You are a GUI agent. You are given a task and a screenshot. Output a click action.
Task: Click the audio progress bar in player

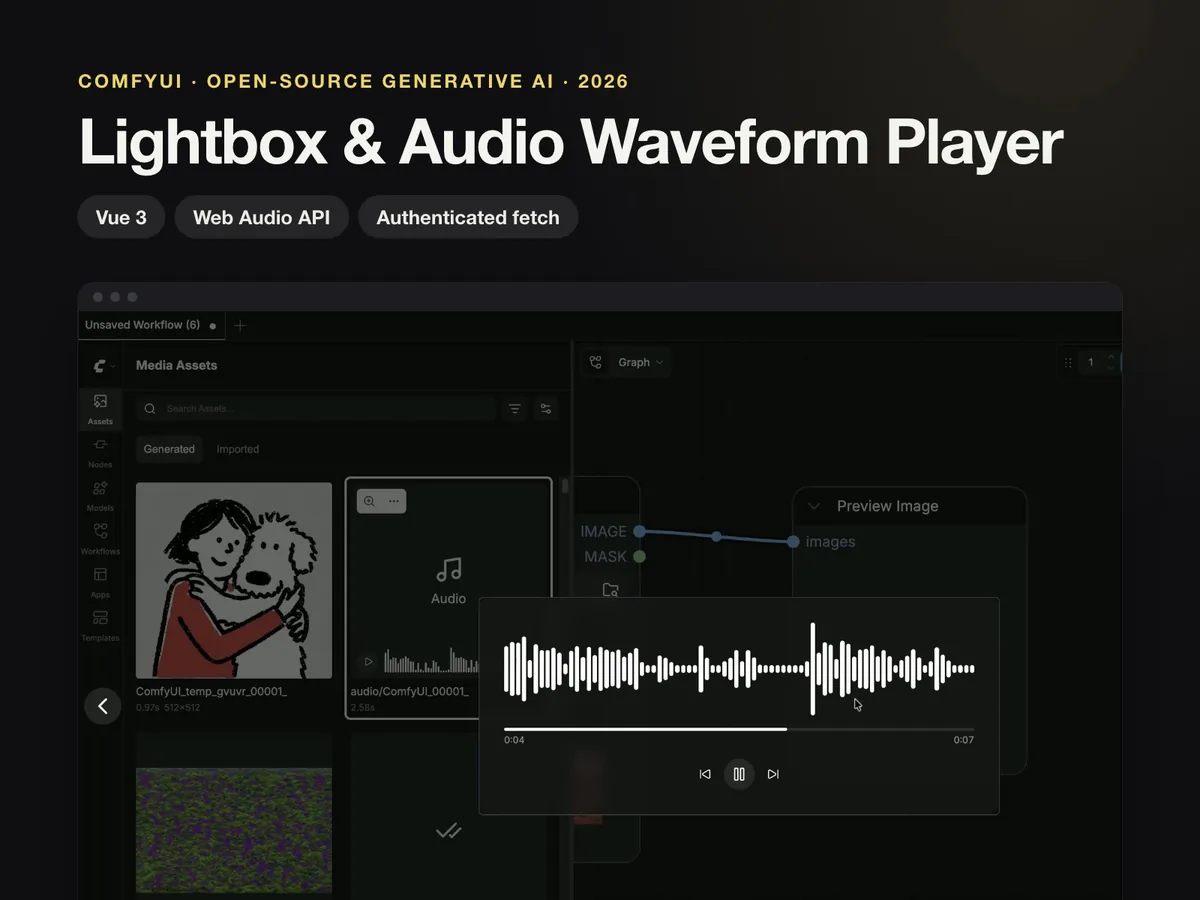[x=739, y=729]
